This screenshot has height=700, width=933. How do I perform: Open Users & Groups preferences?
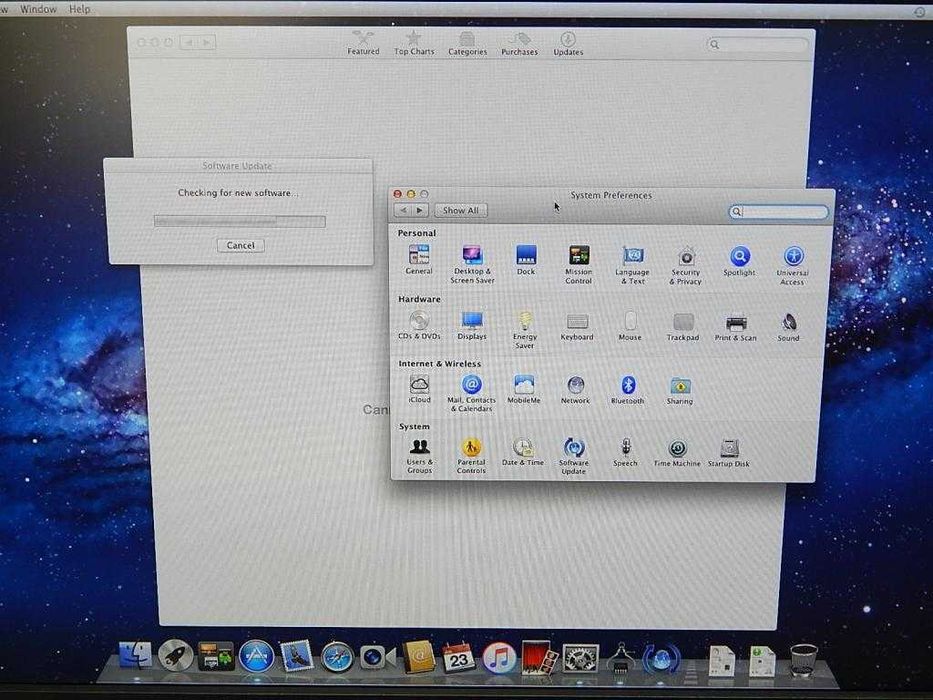tap(419, 456)
